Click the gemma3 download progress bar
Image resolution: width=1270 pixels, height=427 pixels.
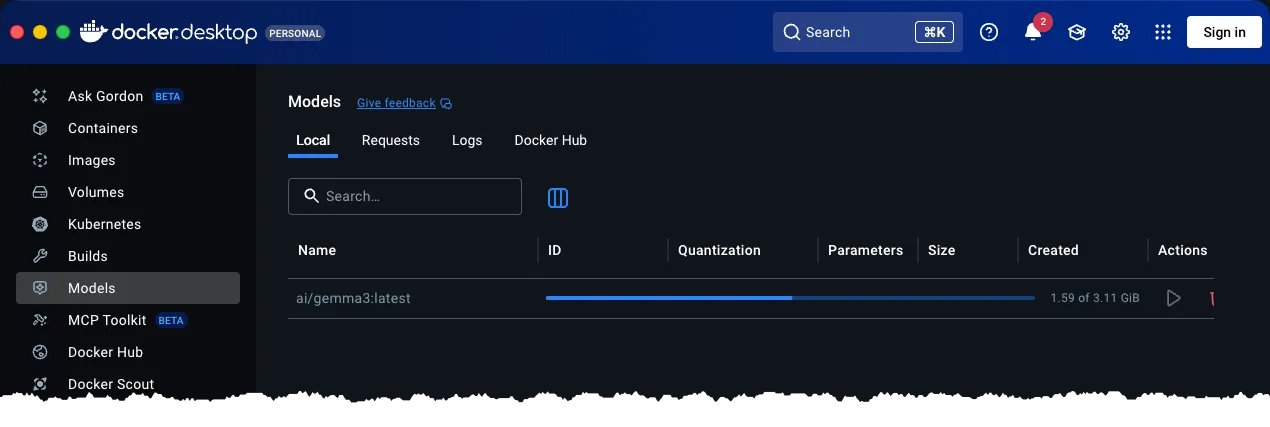pyautogui.click(x=790, y=298)
